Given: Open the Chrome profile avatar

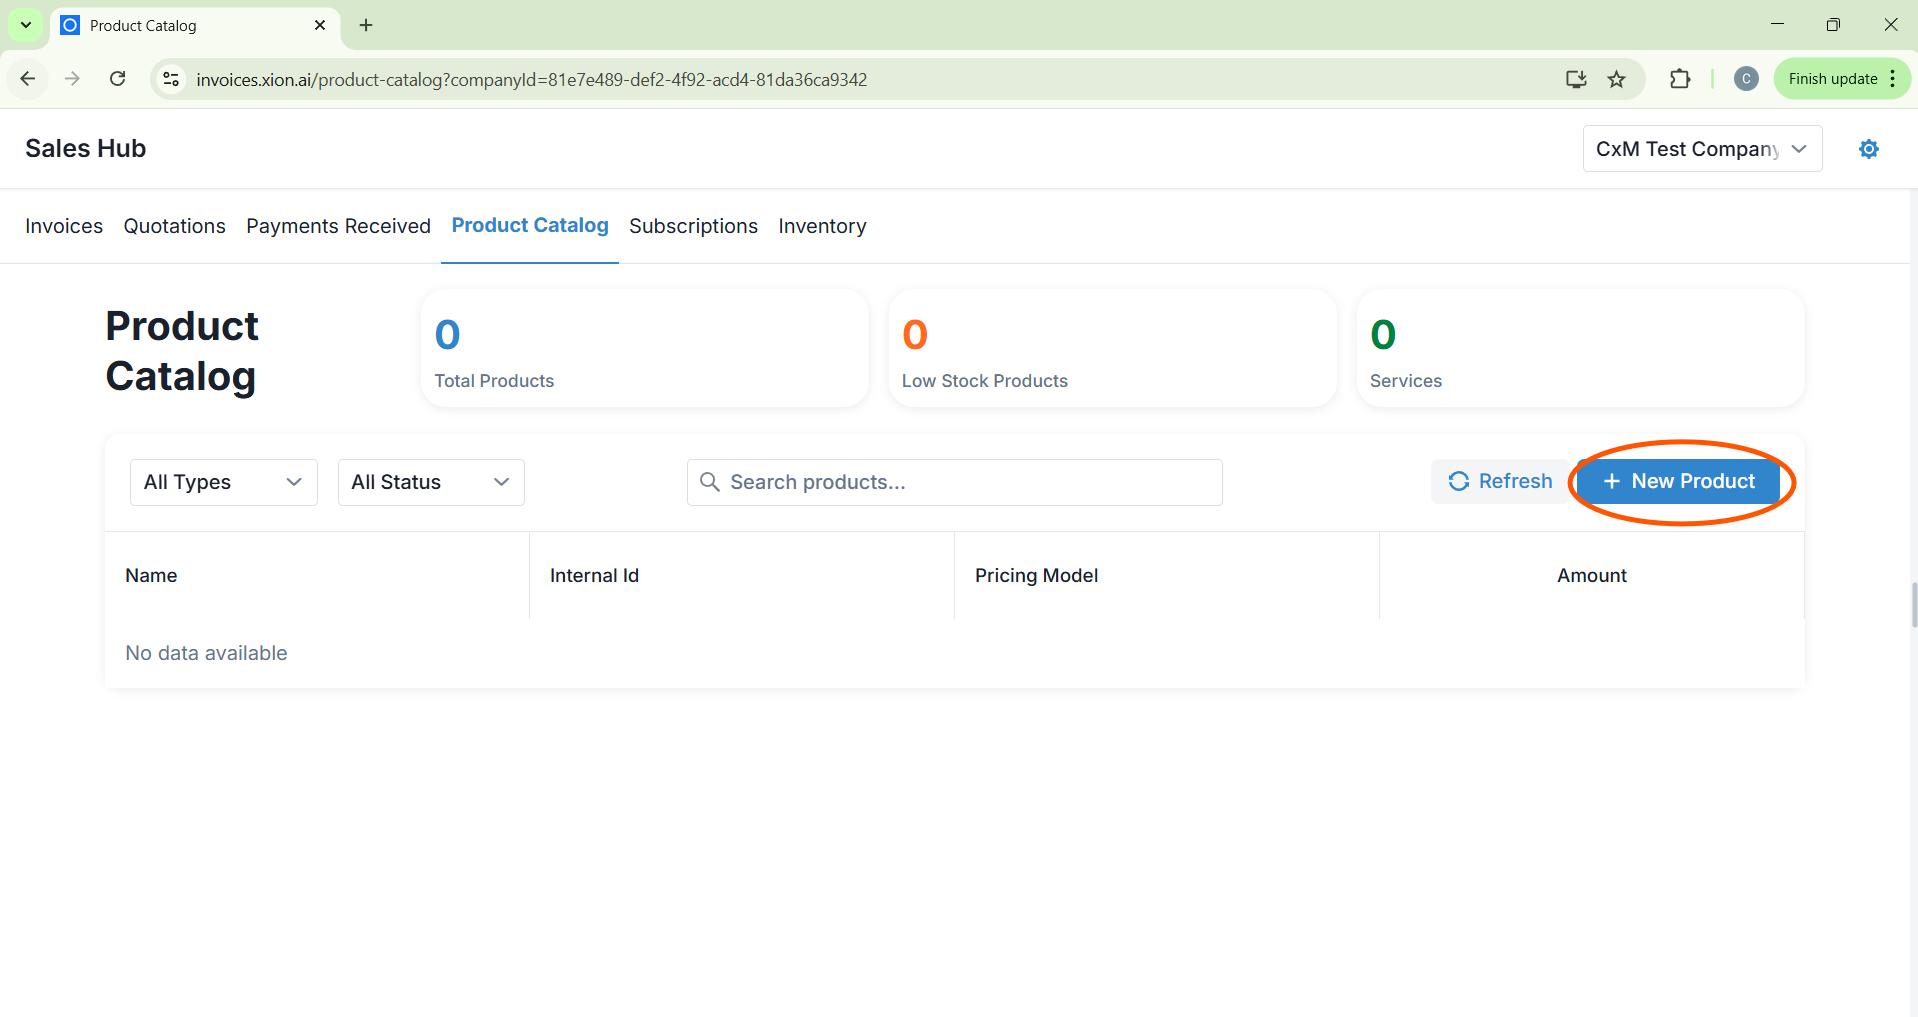Looking at the screenshot, I should [1746, 79].
